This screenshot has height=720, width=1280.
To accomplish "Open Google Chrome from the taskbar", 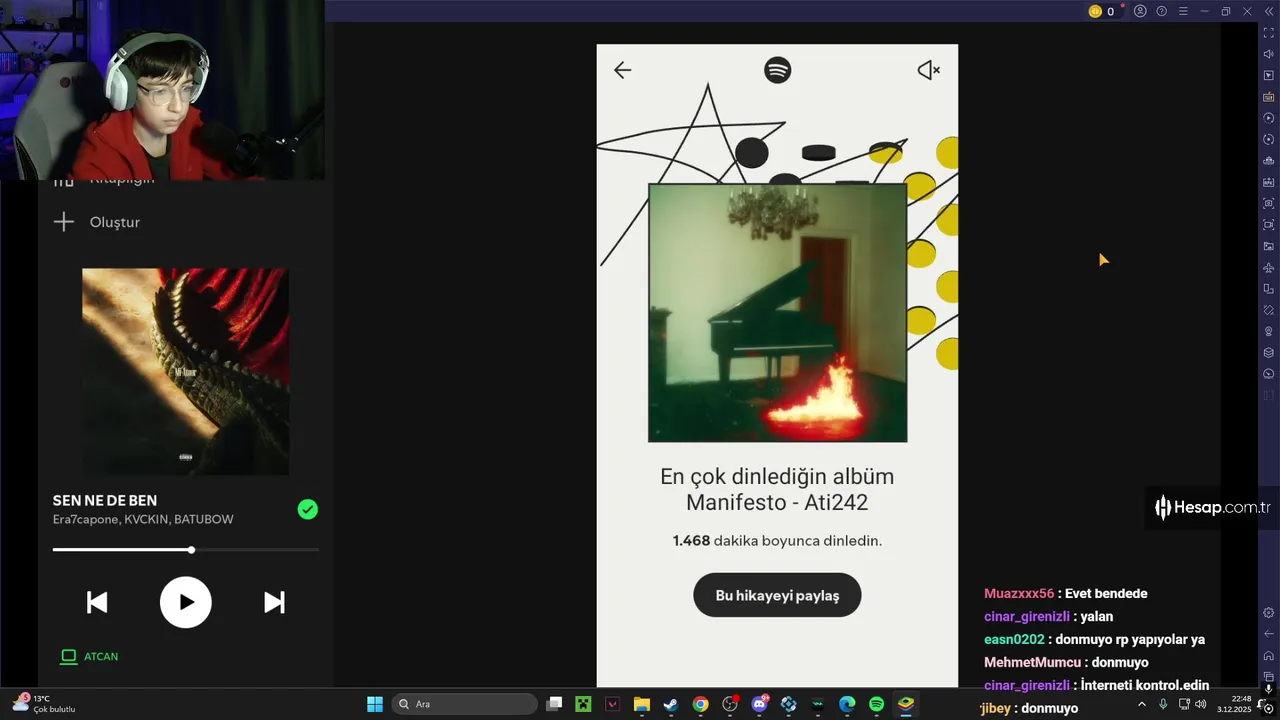I will (x=700, y=704).
